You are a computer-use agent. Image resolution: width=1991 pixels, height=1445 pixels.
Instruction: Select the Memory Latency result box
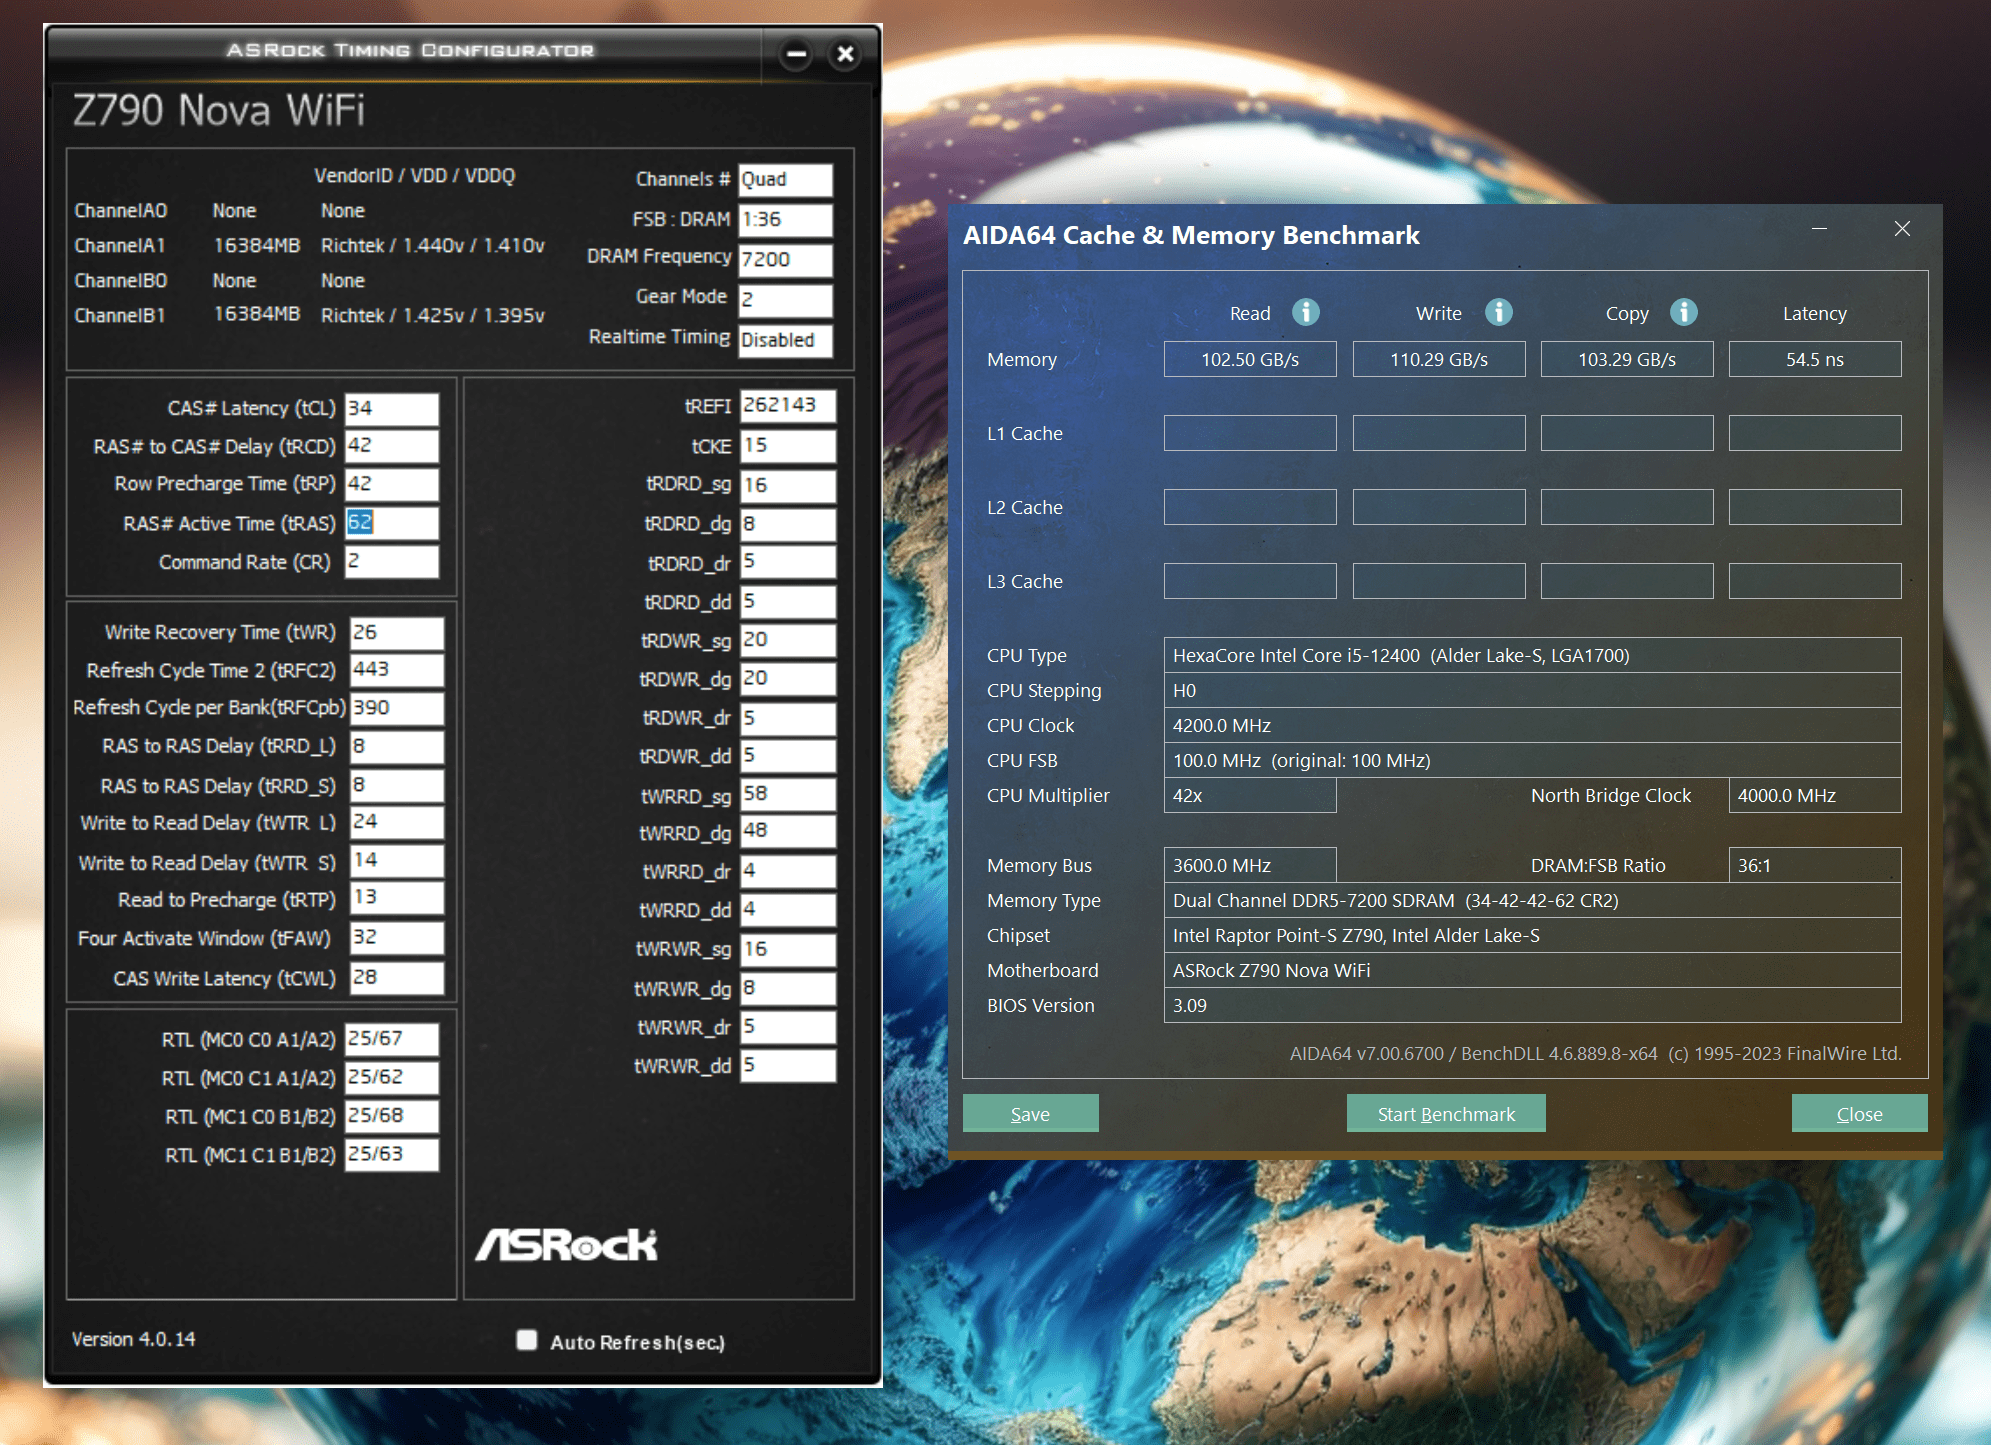point(1814,359)
